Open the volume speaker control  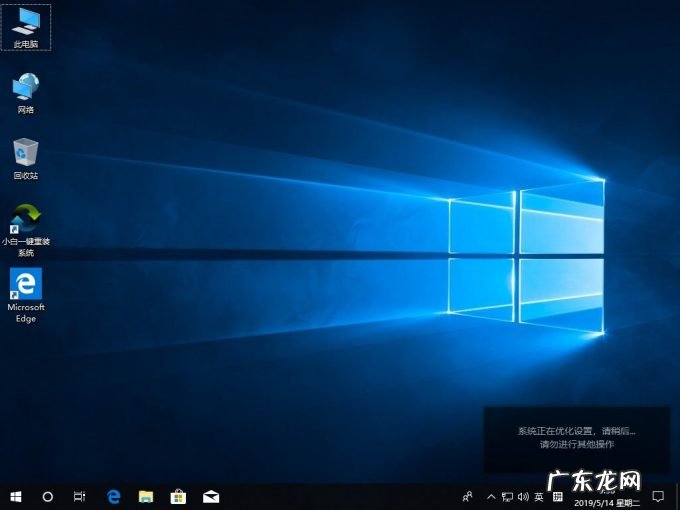click(x=522, y=496)
